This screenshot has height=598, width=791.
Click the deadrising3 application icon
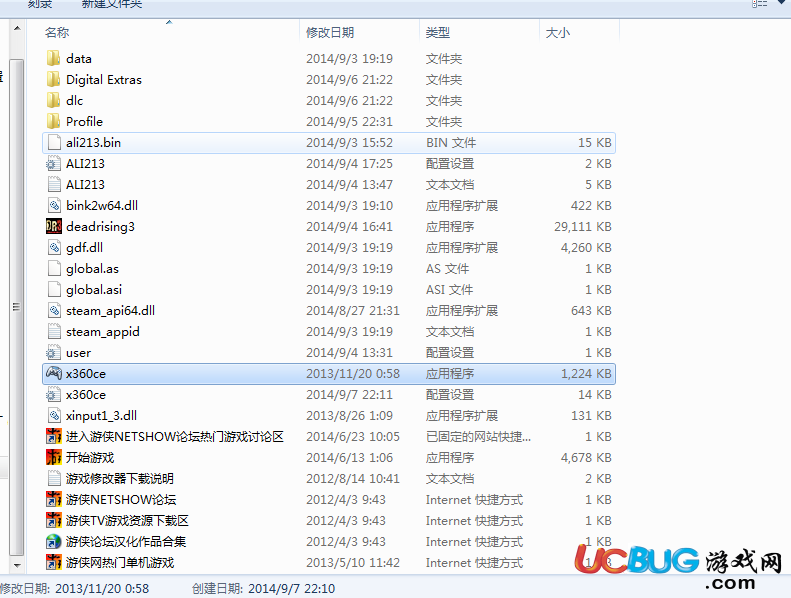53,227
